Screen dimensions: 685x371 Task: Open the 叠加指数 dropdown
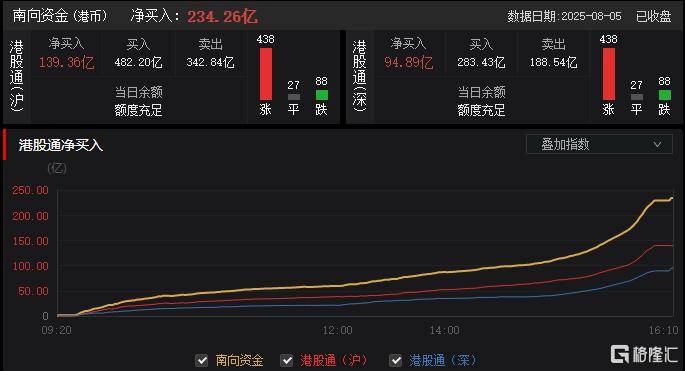tap(599, 144)
